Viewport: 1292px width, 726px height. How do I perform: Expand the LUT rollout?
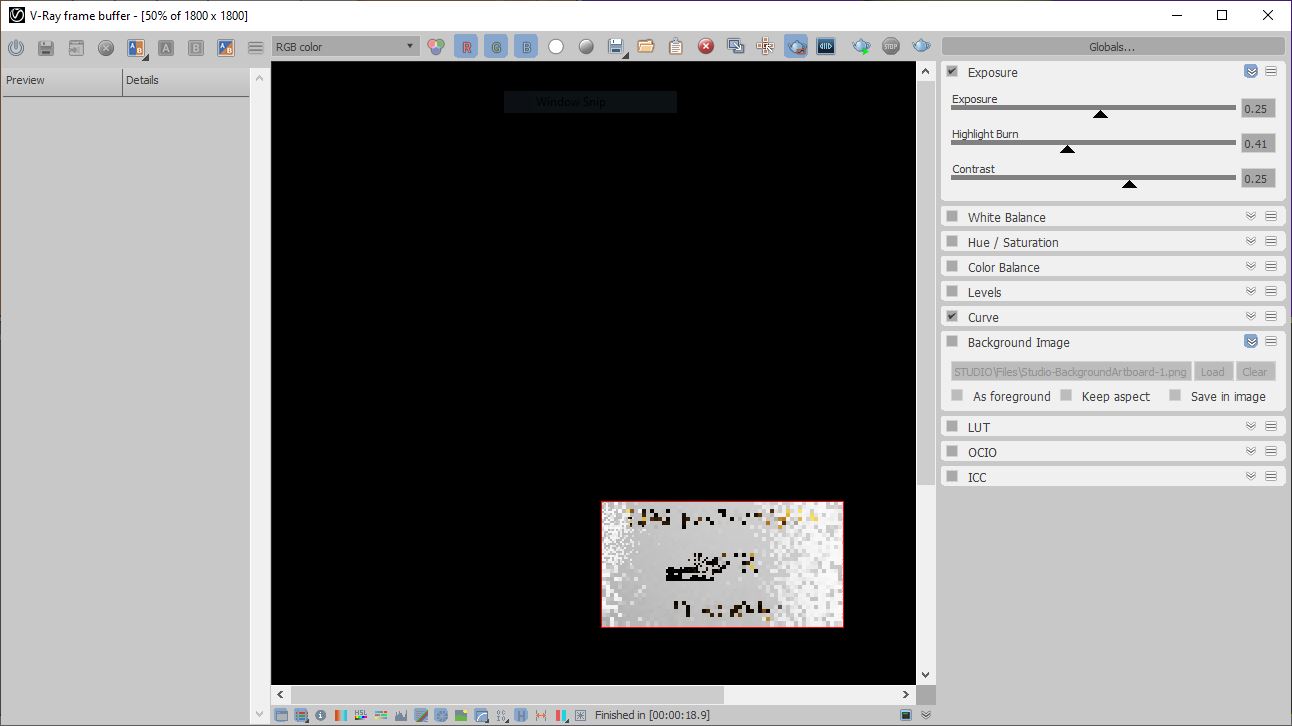1251,427
